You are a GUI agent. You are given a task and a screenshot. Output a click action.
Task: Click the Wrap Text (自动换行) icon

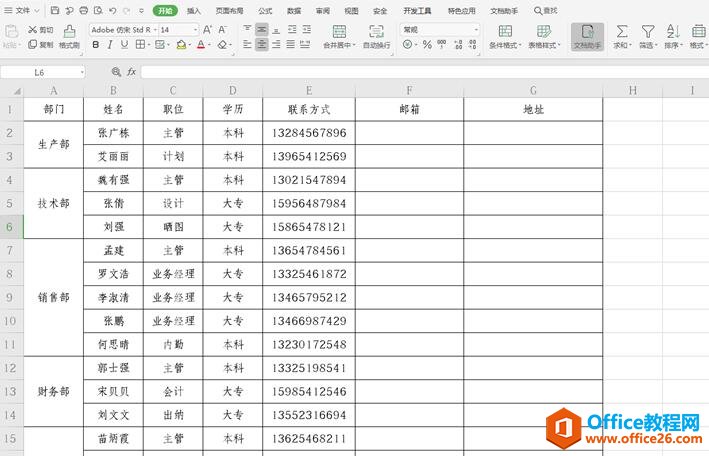click(x=376, y=32)
